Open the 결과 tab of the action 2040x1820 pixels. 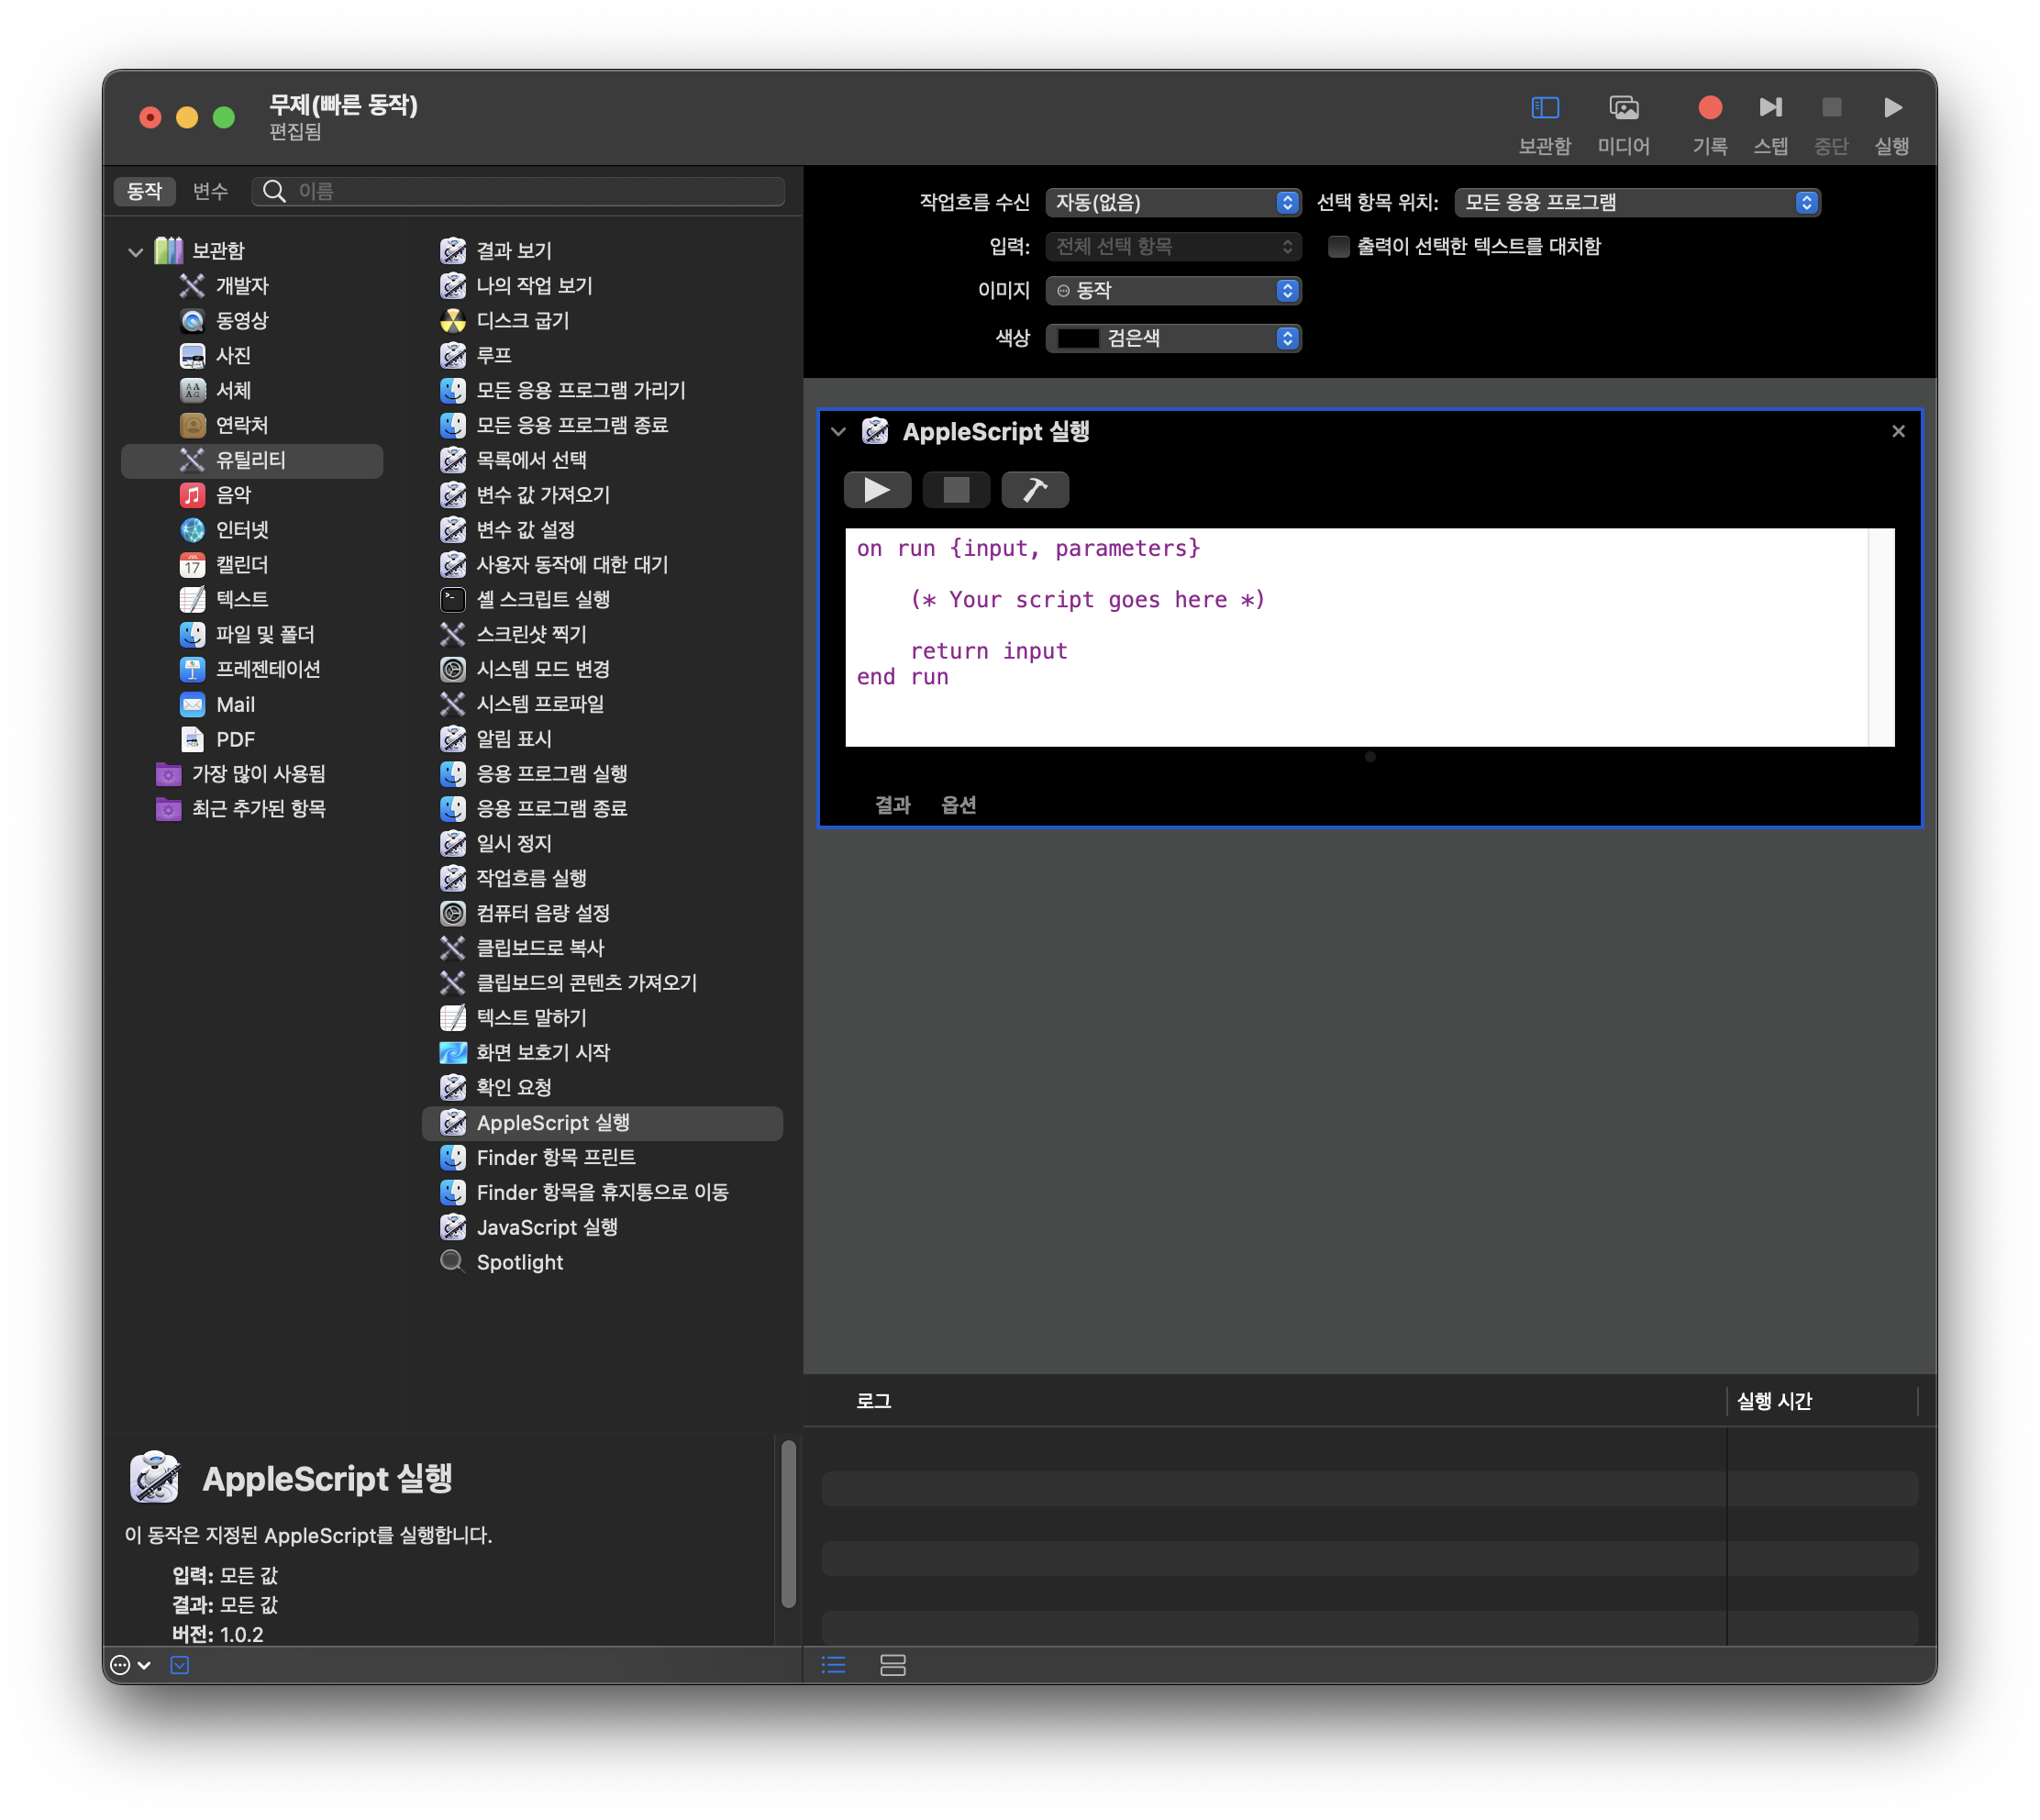tap(893, 805)
